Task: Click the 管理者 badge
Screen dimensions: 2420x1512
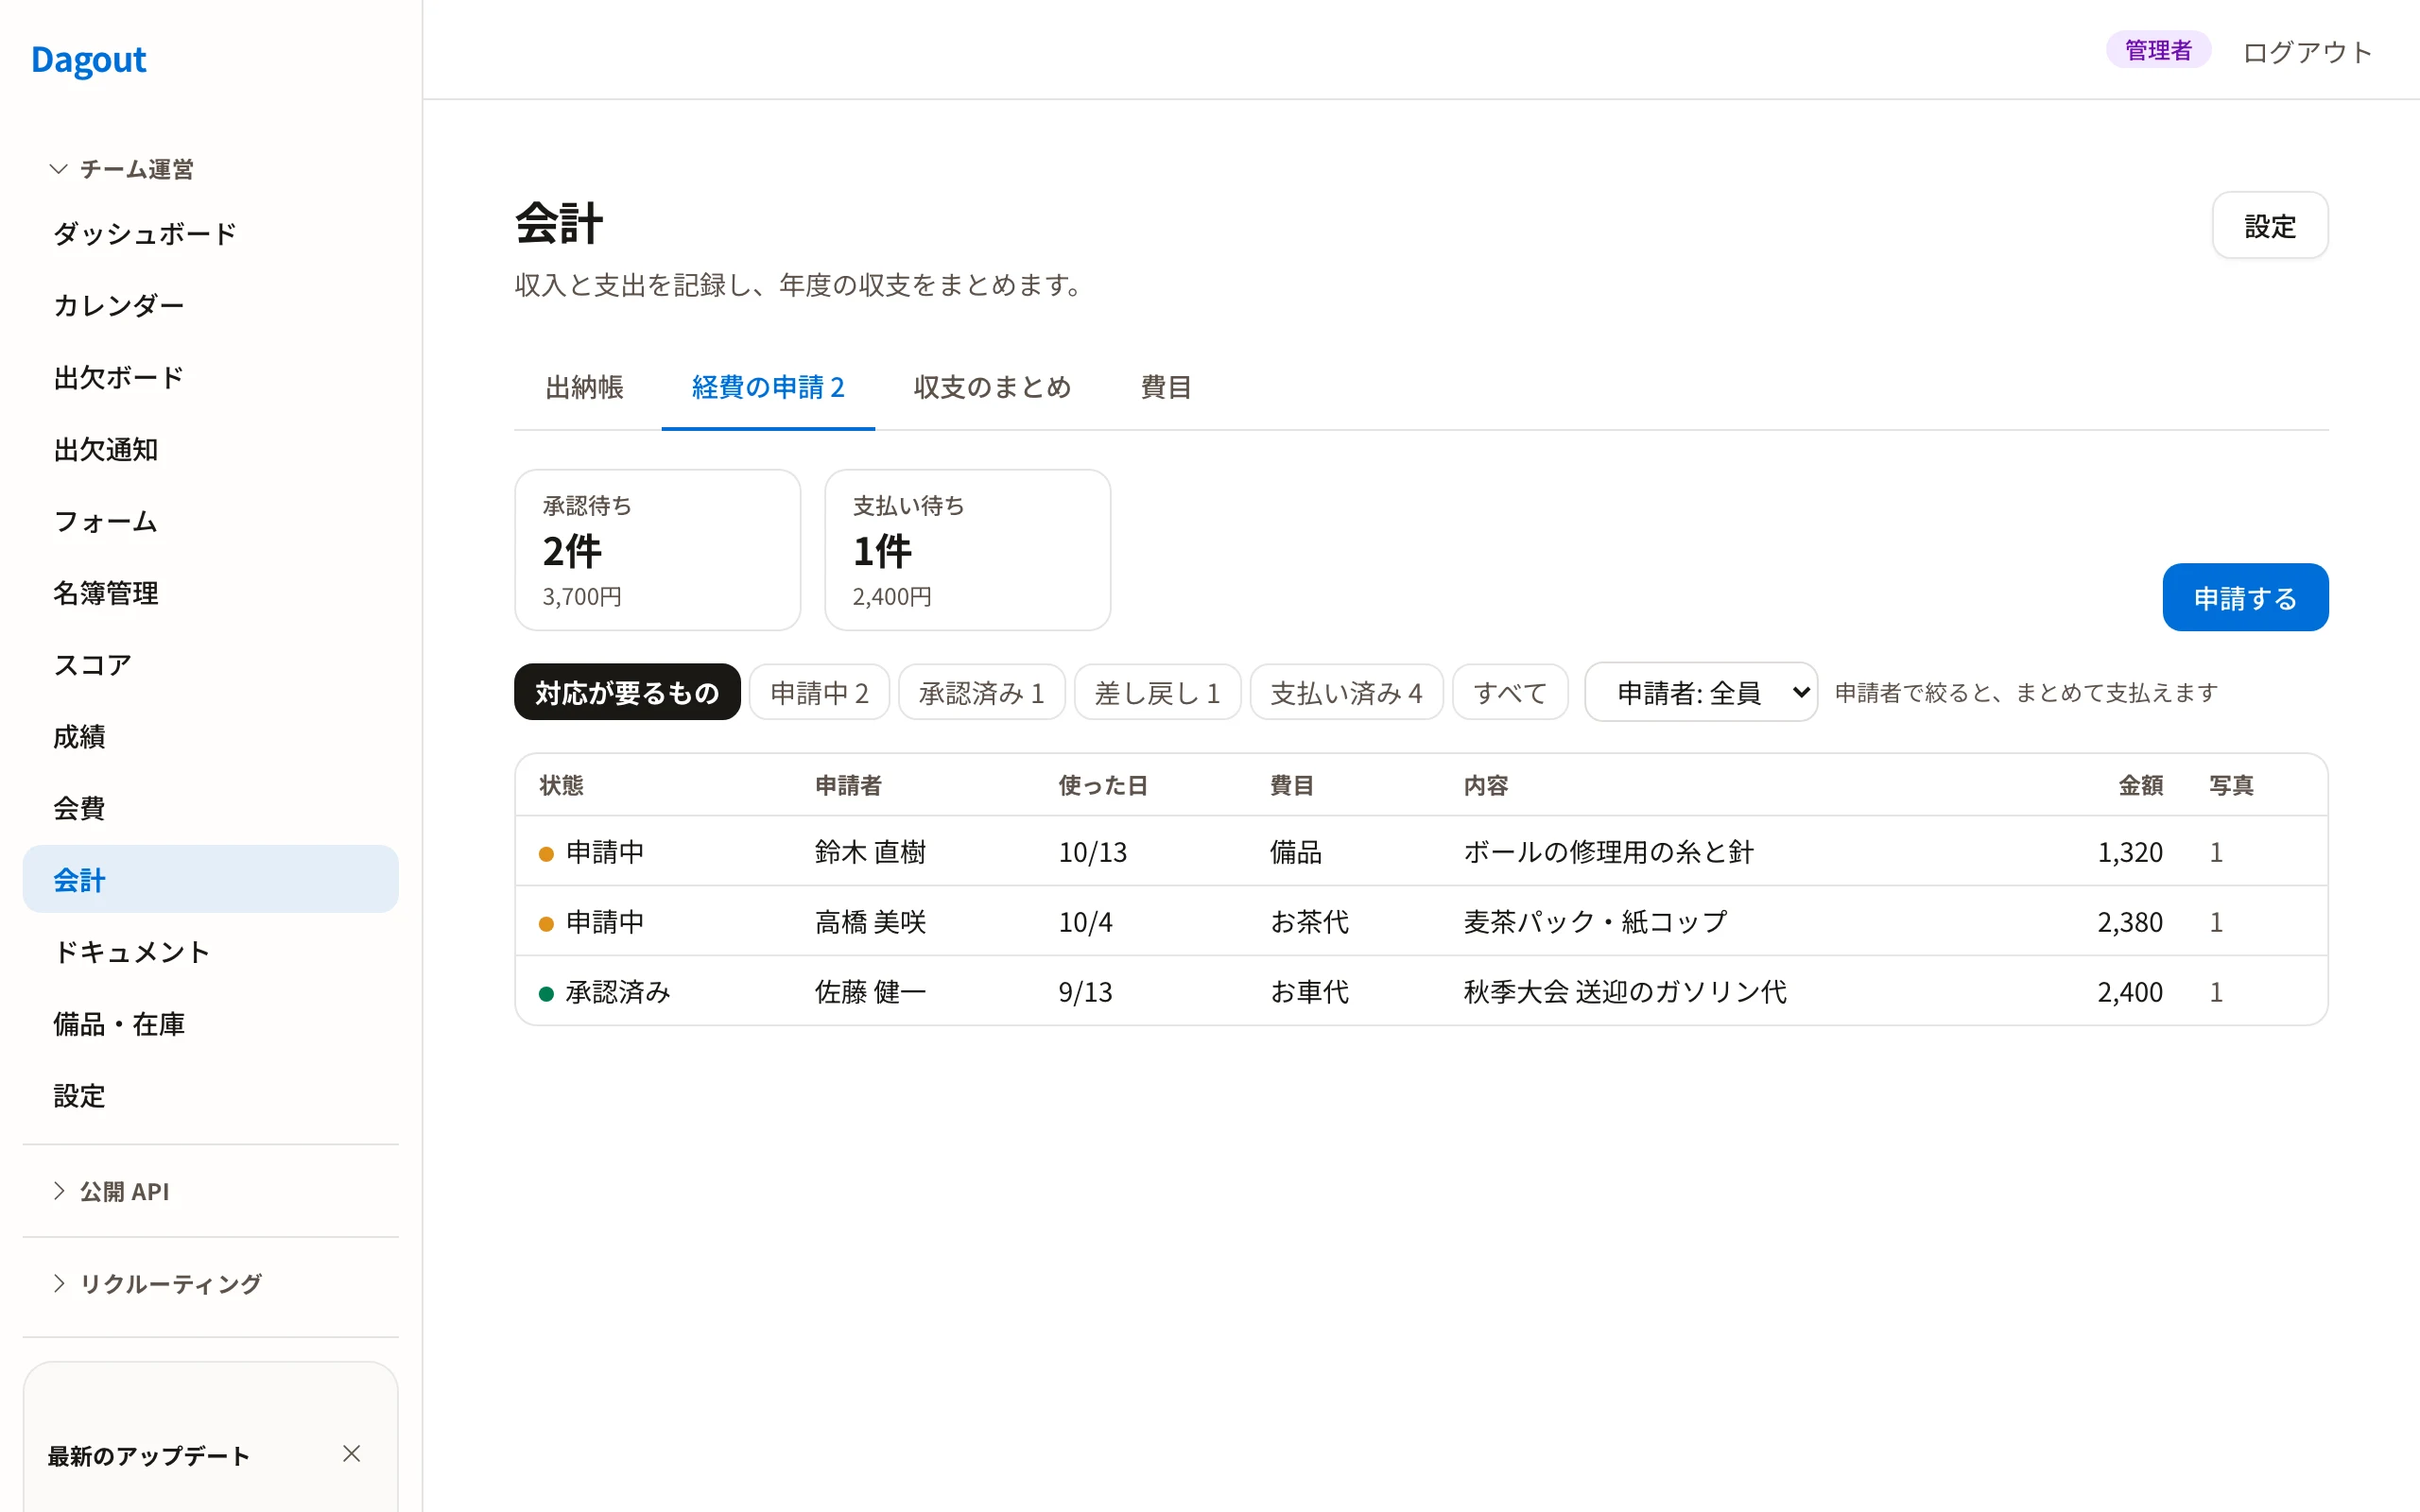Action: (2158, 50)
